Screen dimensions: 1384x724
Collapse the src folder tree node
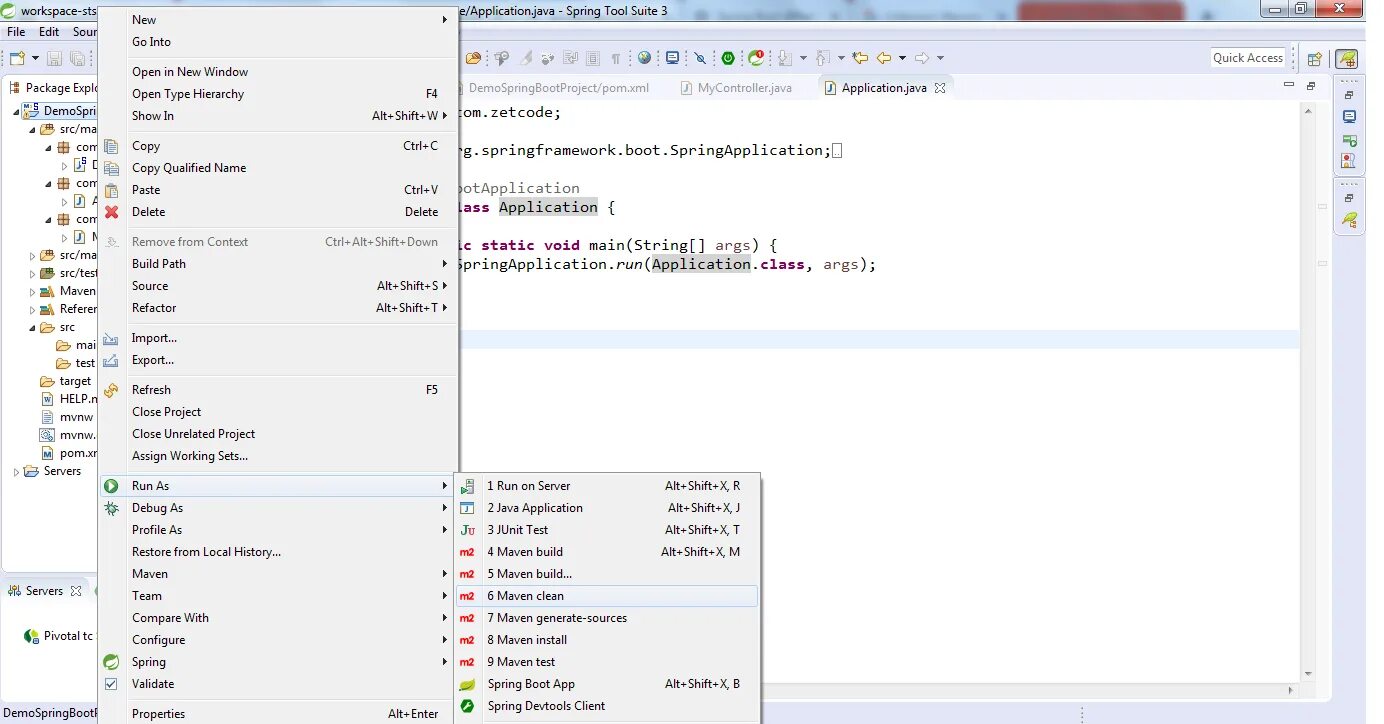tap(32, 327)
